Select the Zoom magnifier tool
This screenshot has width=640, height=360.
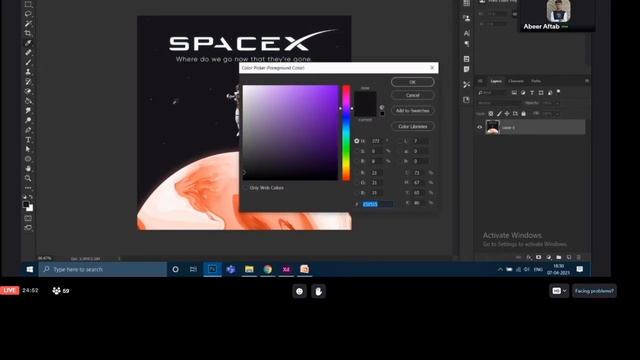tap(28, 178)
